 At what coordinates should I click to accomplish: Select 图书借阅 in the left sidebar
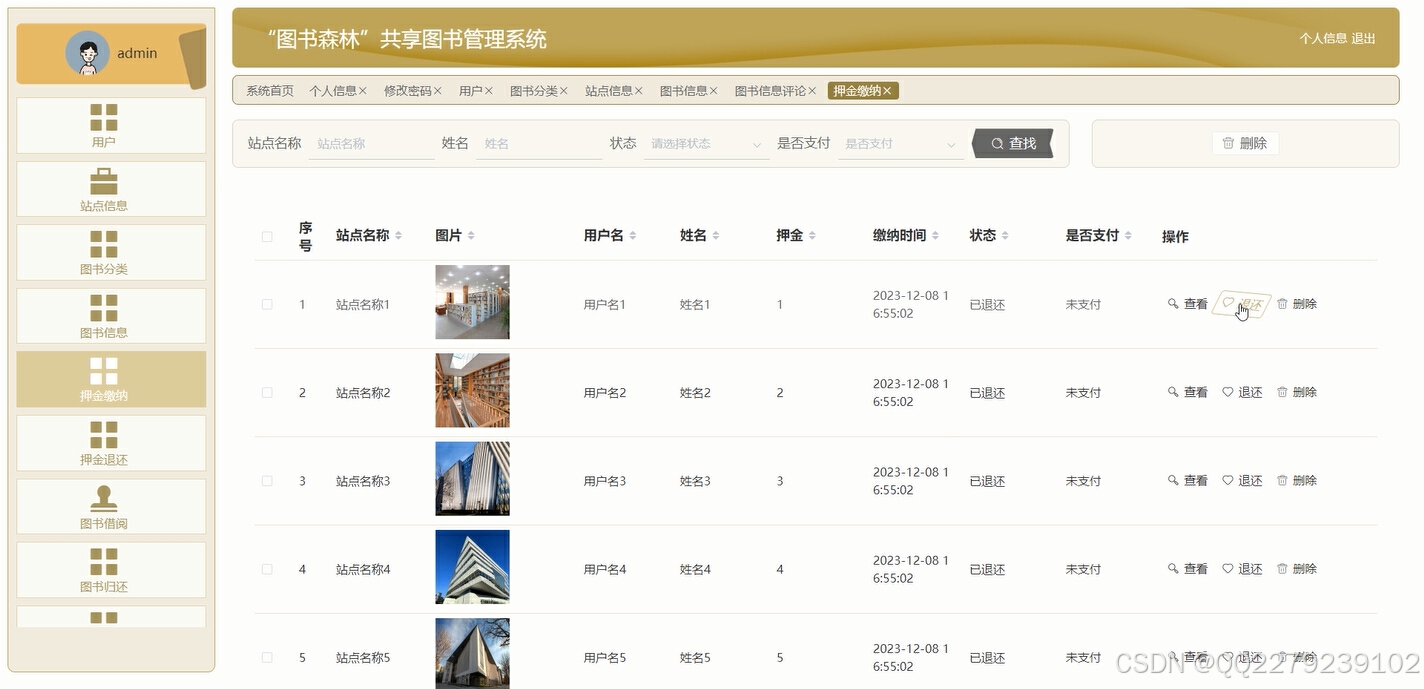[x=110, y=506]
